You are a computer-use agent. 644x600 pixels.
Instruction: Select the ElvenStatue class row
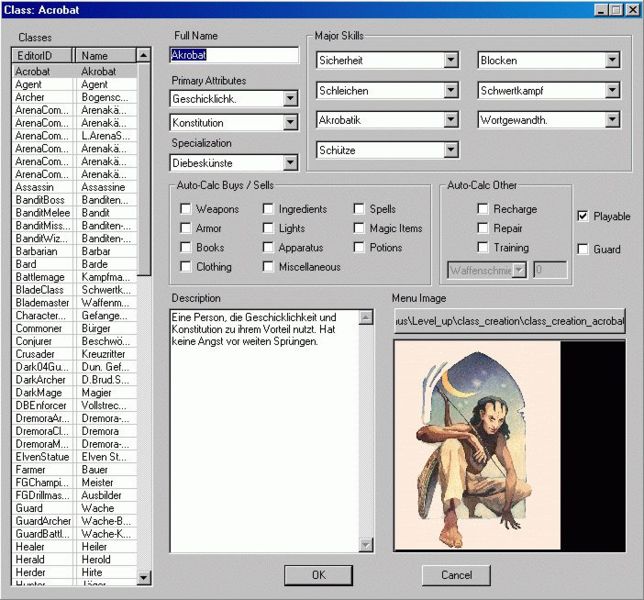(75, 457)
